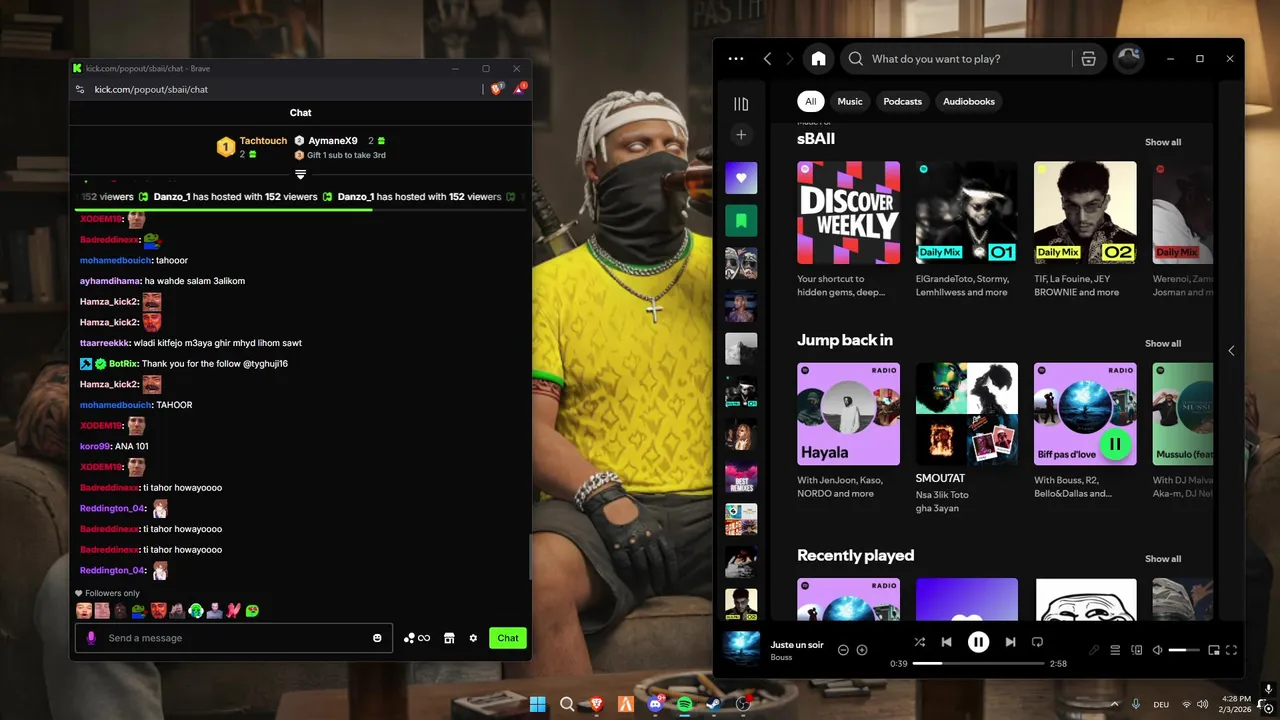The width and height of the screenshot is (1280, 720).
Task: Click the kick.com address bar URL
Action: [151, 89]
